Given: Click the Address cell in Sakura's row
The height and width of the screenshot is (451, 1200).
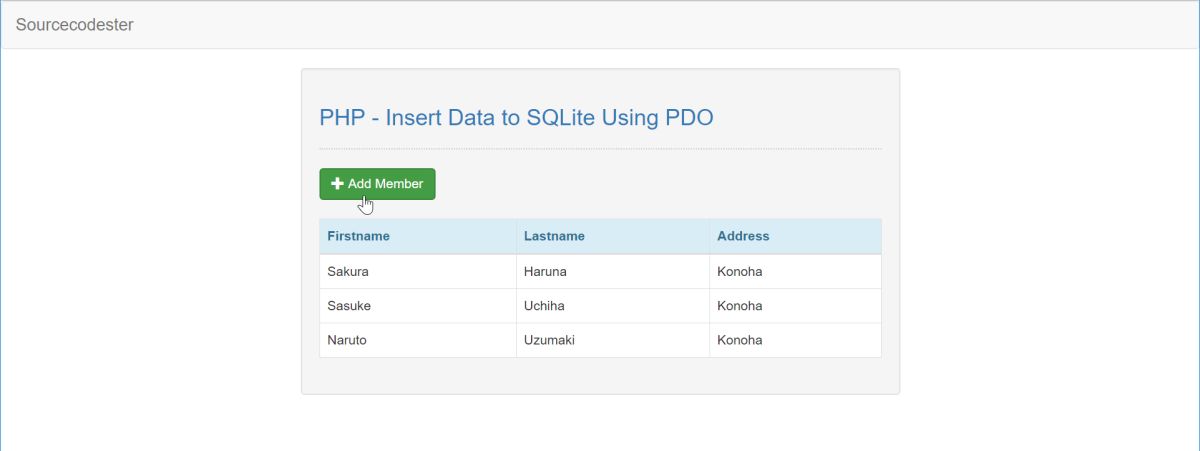Looking at the screenshot, I should (740, 271).
